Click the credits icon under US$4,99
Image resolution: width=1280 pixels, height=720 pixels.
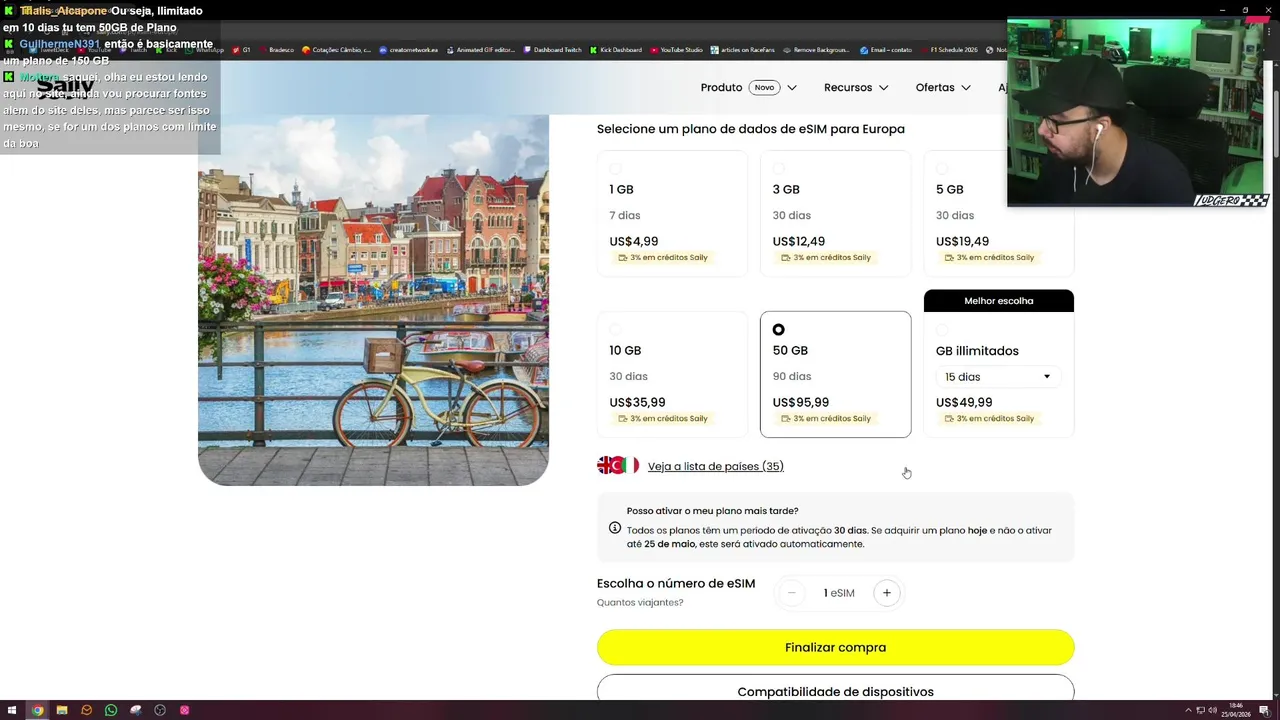tap(623, 258)
